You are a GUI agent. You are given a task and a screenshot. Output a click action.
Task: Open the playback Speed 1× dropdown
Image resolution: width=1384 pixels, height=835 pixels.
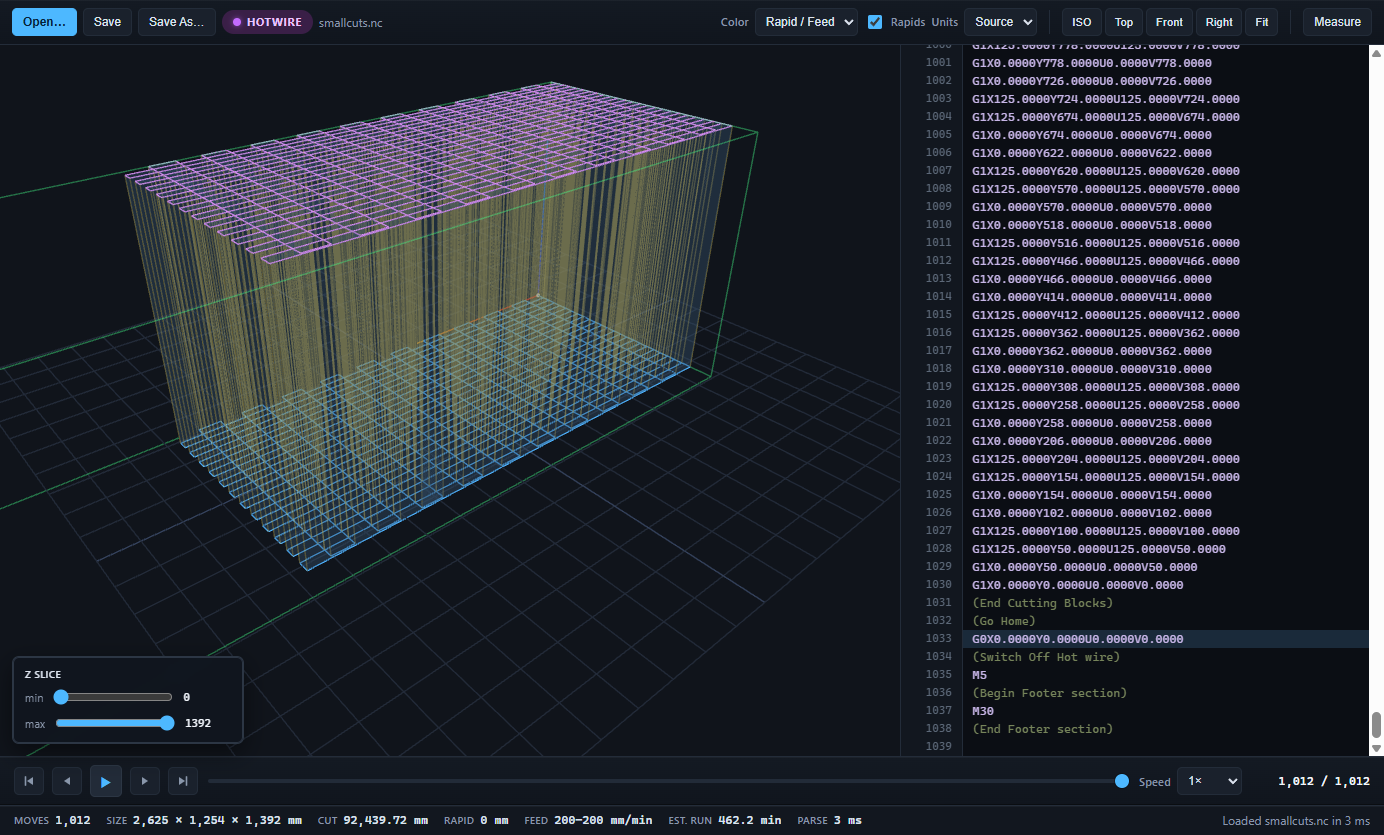1209,781
